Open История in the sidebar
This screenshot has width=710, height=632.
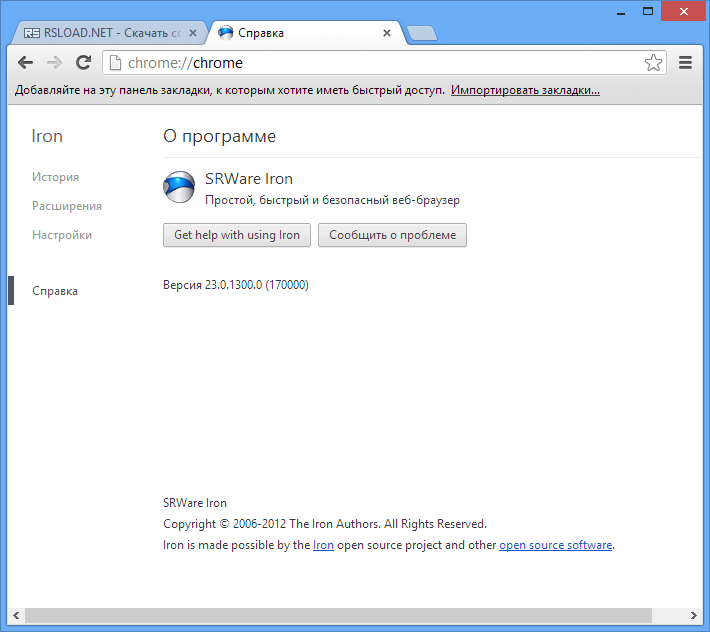click(55, 177)
